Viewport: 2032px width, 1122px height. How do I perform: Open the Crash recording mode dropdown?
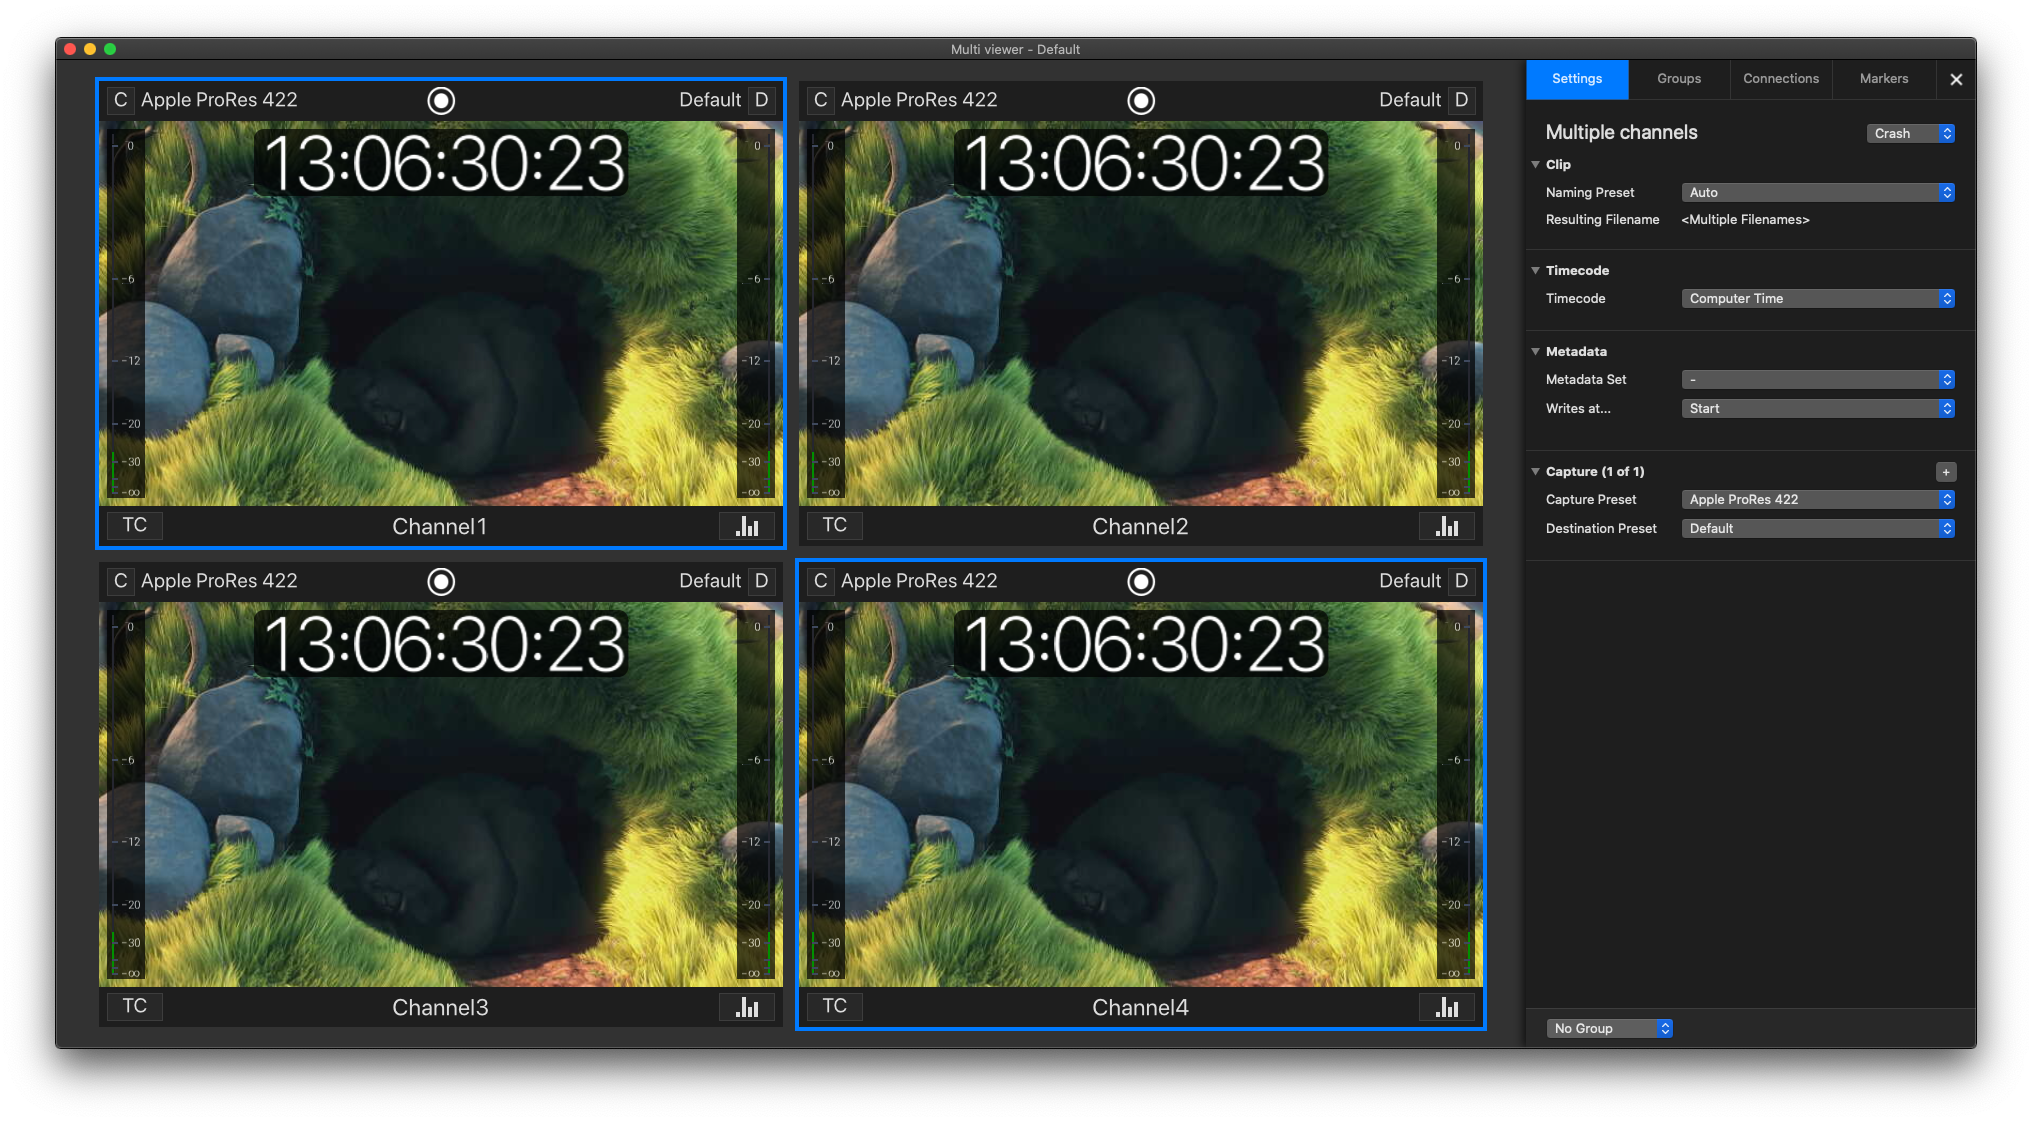coord(1911,133)
